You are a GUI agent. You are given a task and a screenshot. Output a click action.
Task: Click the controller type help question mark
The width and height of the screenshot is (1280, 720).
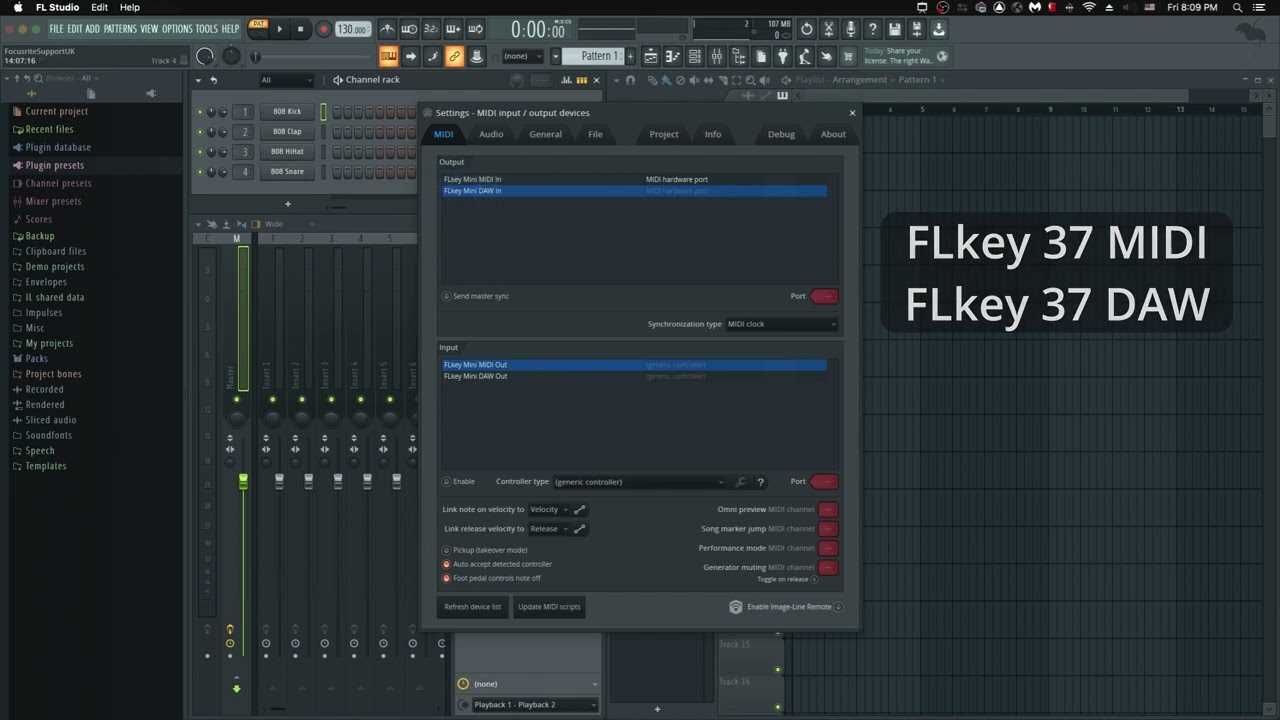click(761, 482)
